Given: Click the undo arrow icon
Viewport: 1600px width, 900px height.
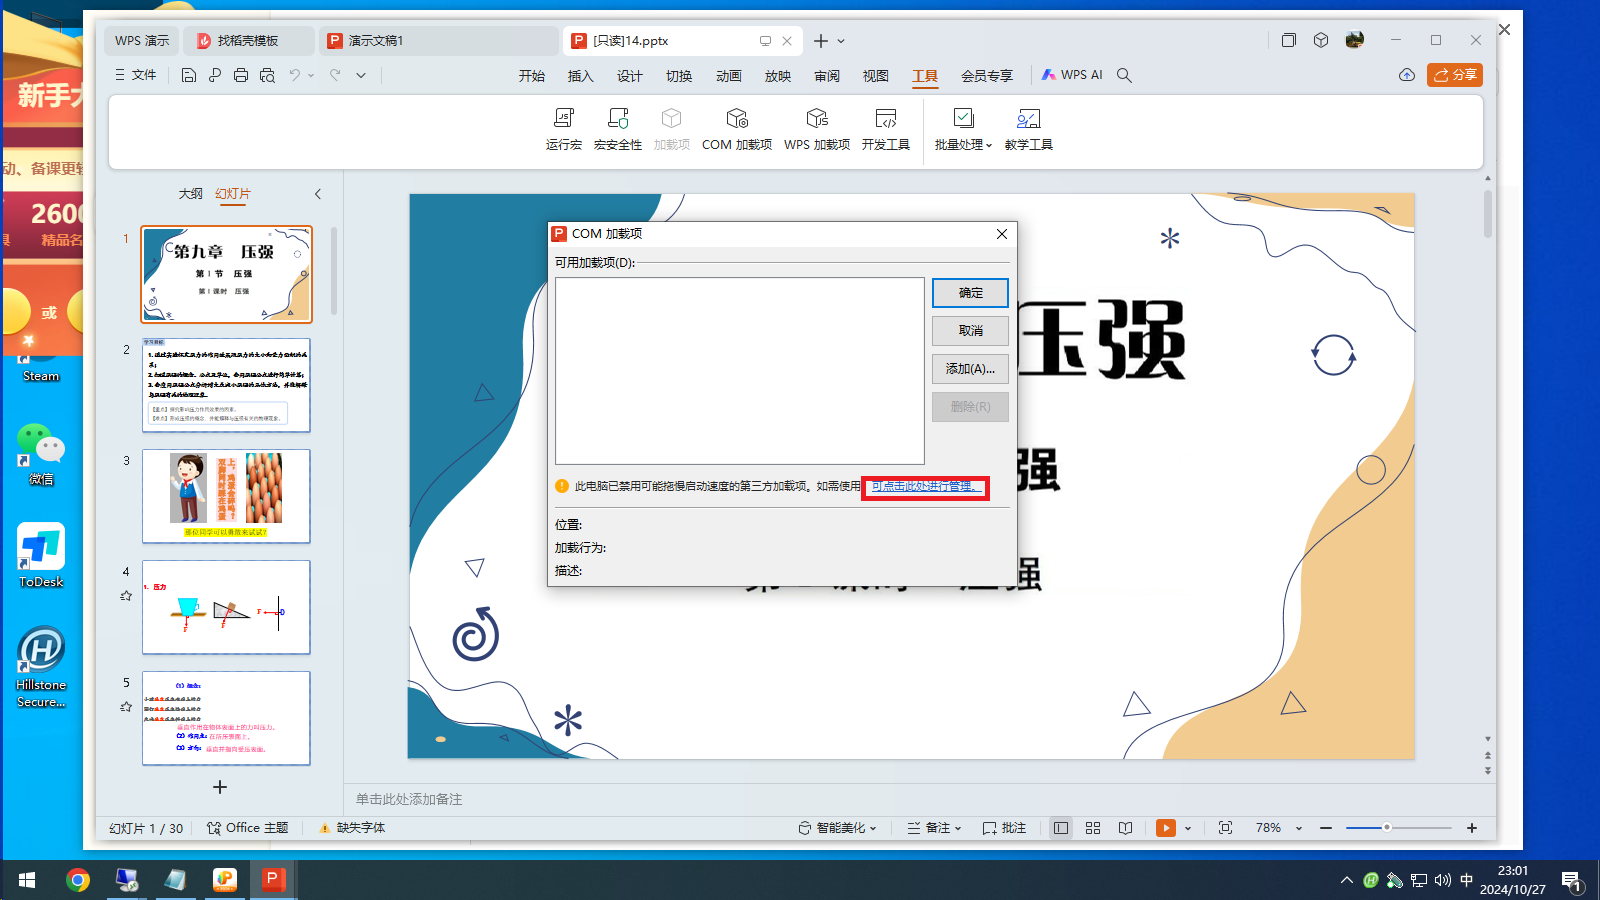Looking at the screenshot, I should [295, 75].
